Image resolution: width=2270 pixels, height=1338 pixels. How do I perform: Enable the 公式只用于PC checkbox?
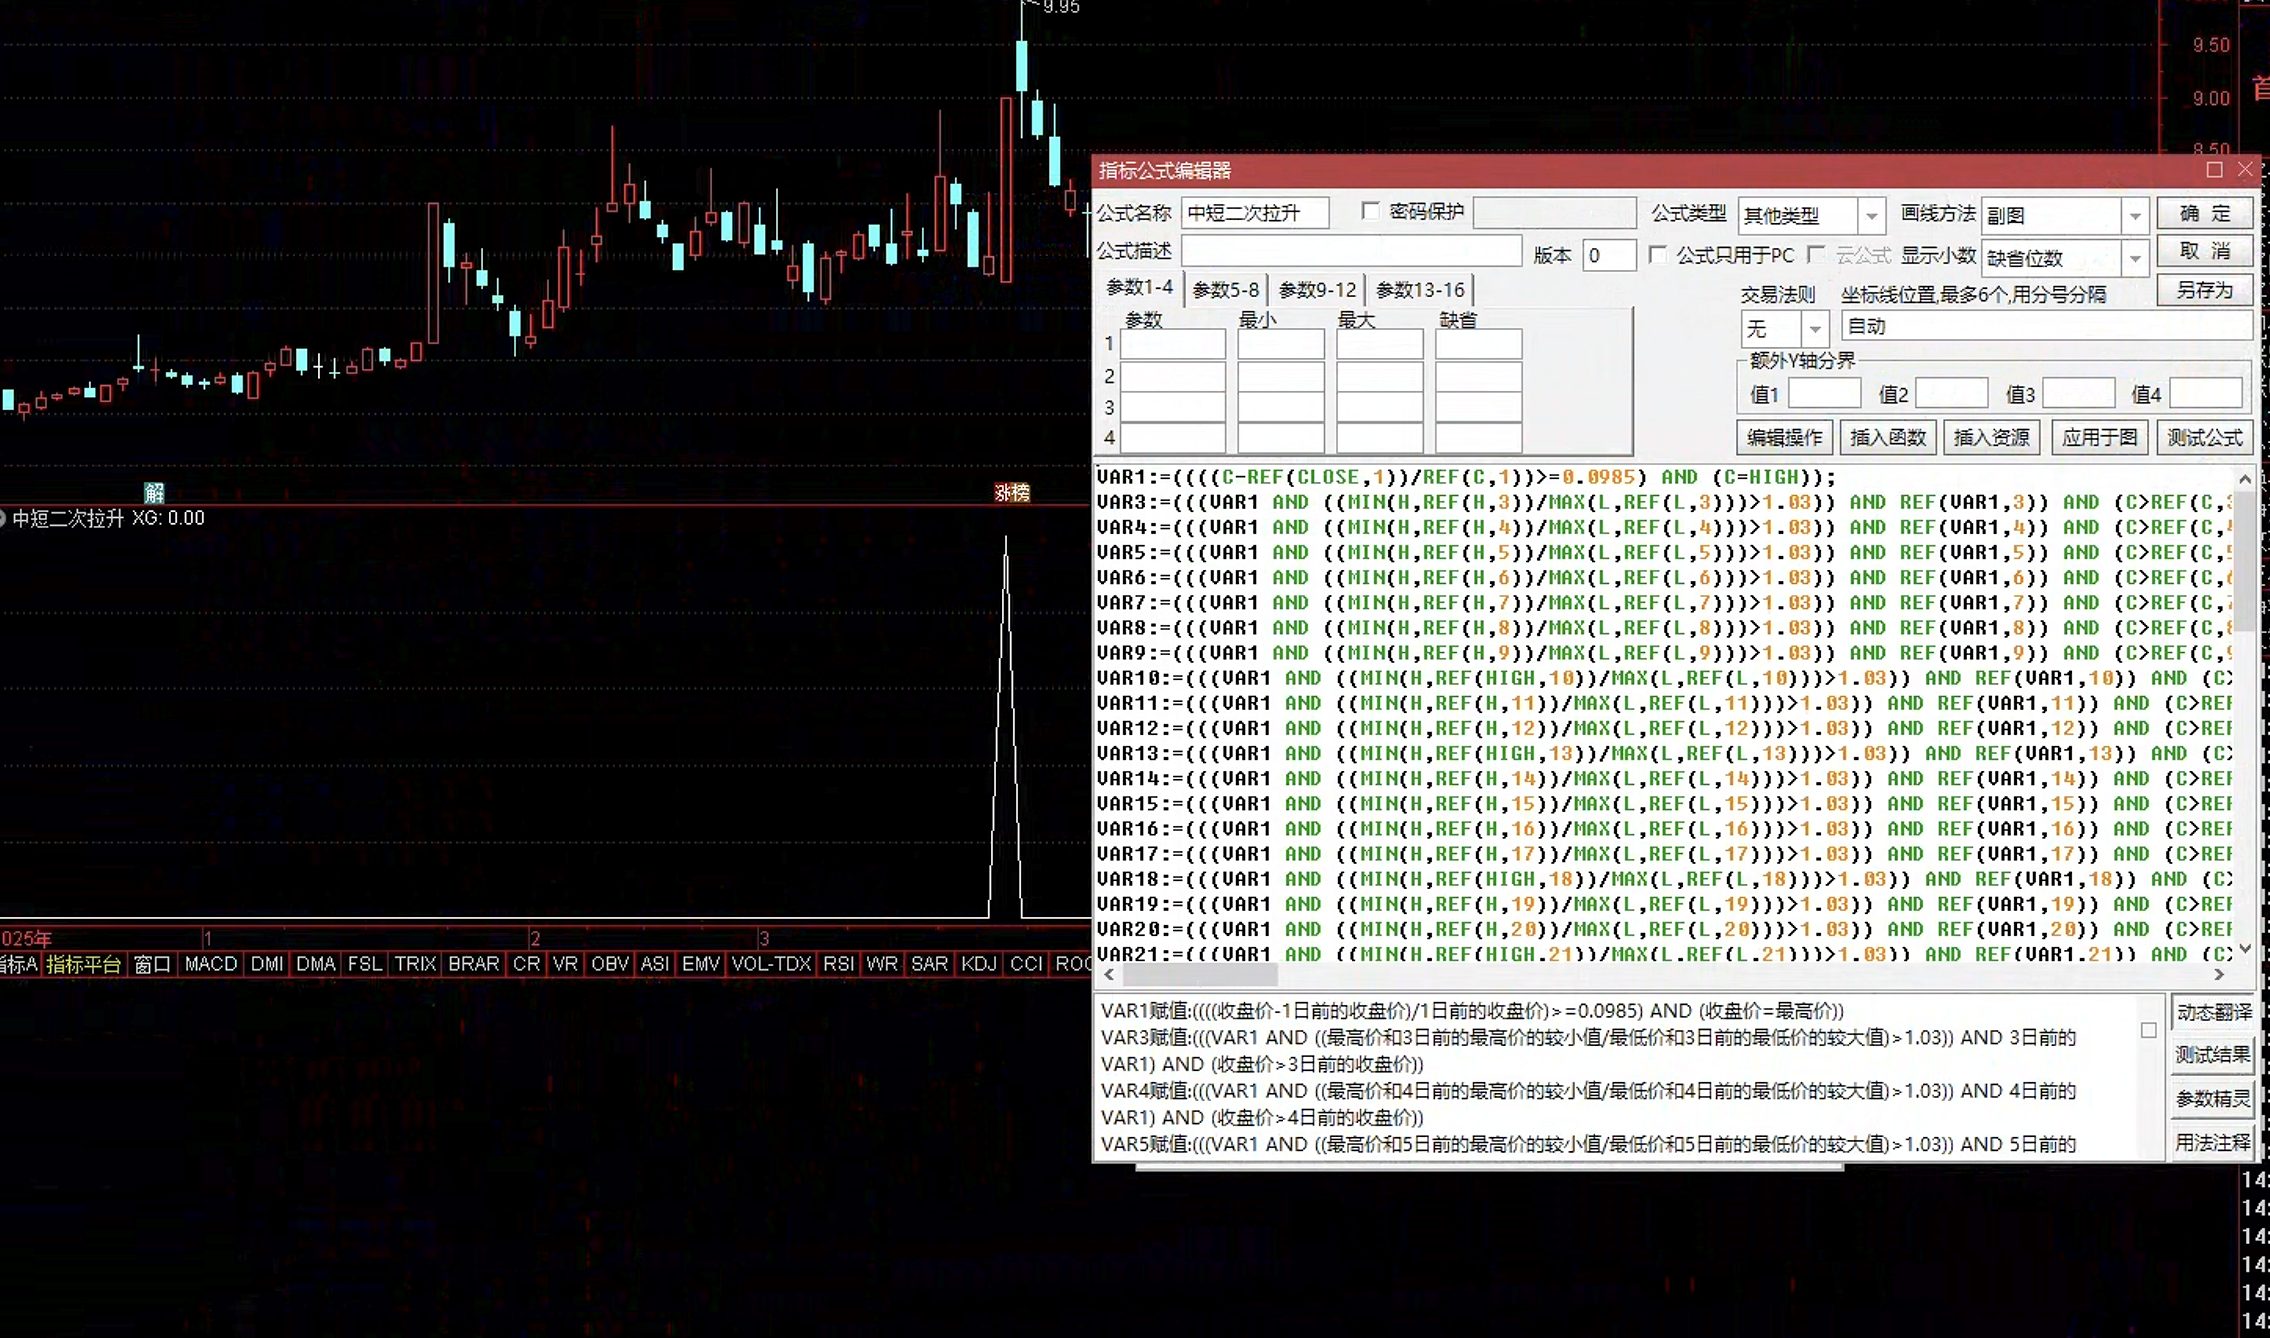1658,255
